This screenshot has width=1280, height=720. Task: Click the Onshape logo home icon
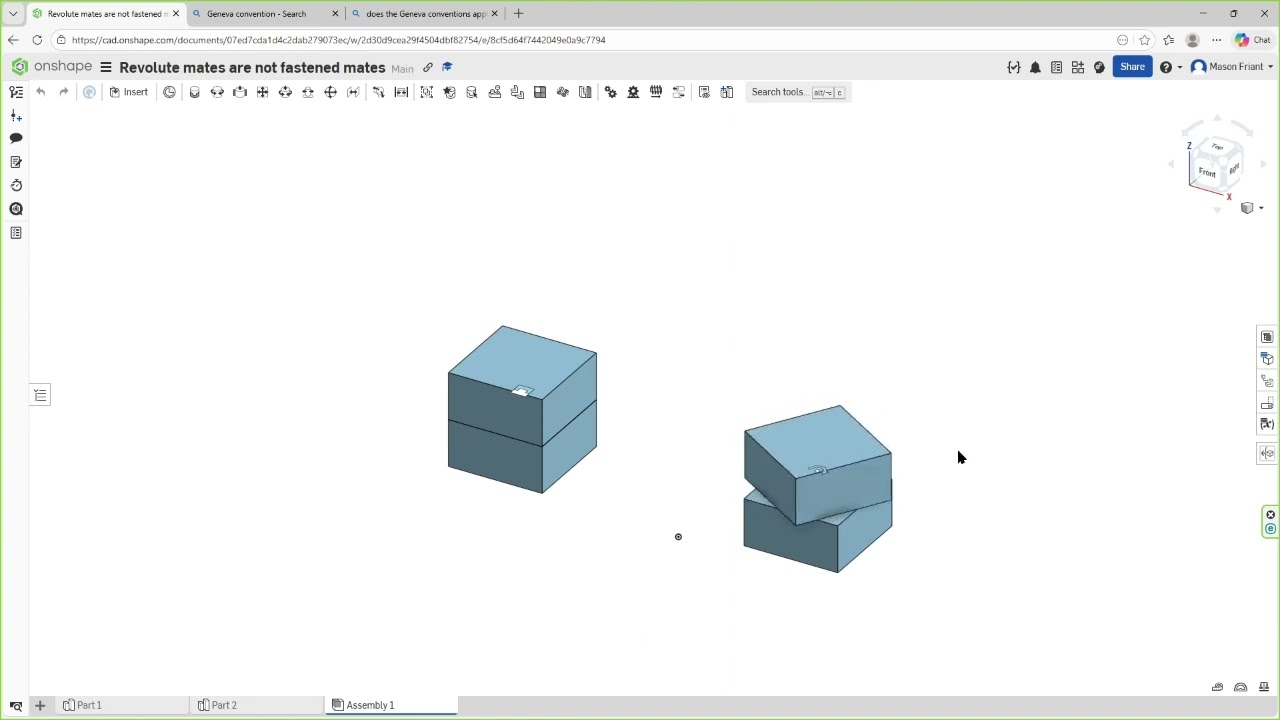pyautogui.click(x=19, y=67)
